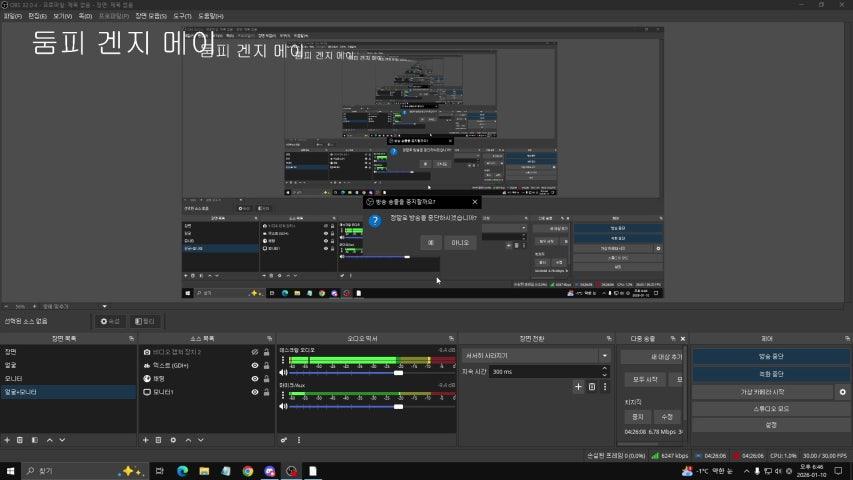Add a new scene transition with plus icon
This screenshot has height=480, width=853.
[x=578, y=386]
